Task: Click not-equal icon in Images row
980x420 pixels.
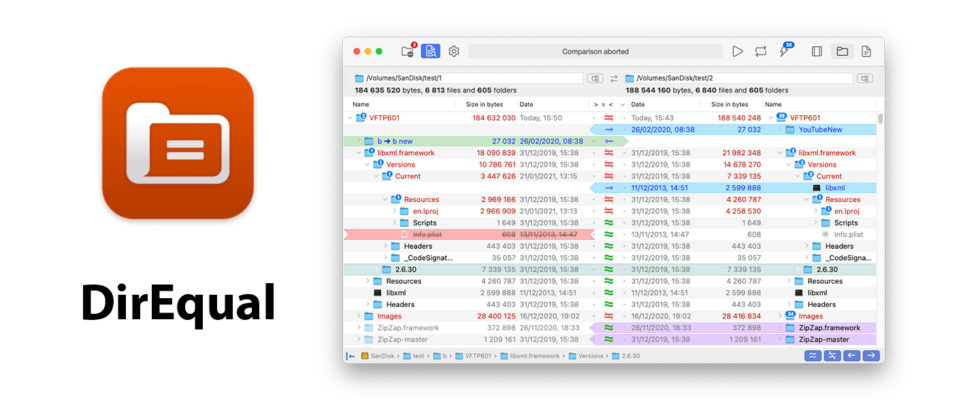Action: tap(608, 316)
